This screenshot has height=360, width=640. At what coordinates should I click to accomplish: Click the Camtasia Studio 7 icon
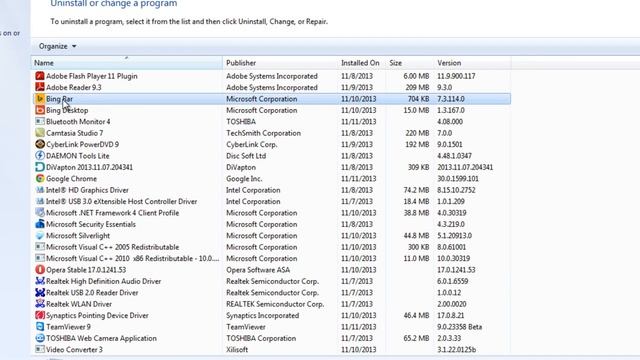click(40, 133)
